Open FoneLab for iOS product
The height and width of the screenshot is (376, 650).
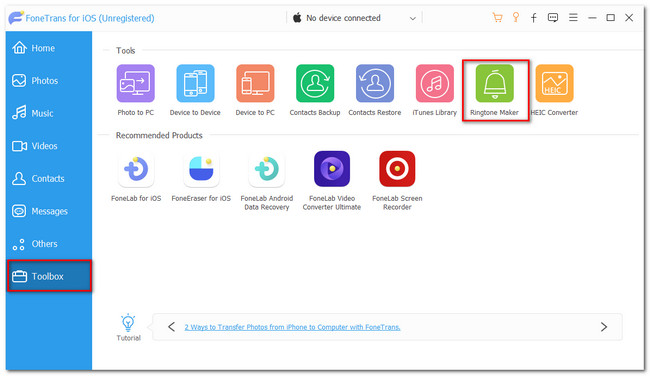(136, 169)
